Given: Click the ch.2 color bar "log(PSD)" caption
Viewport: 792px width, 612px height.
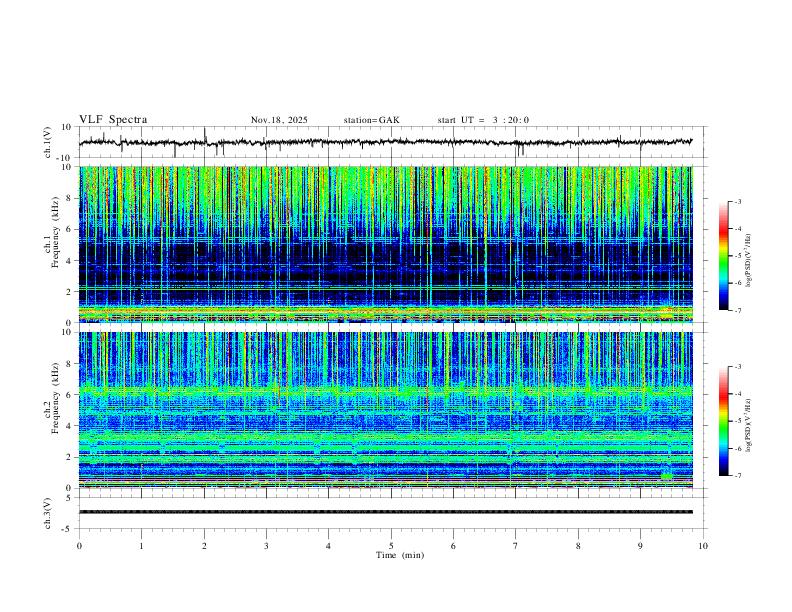Looking at the screenshot, I should click(749, 425).
